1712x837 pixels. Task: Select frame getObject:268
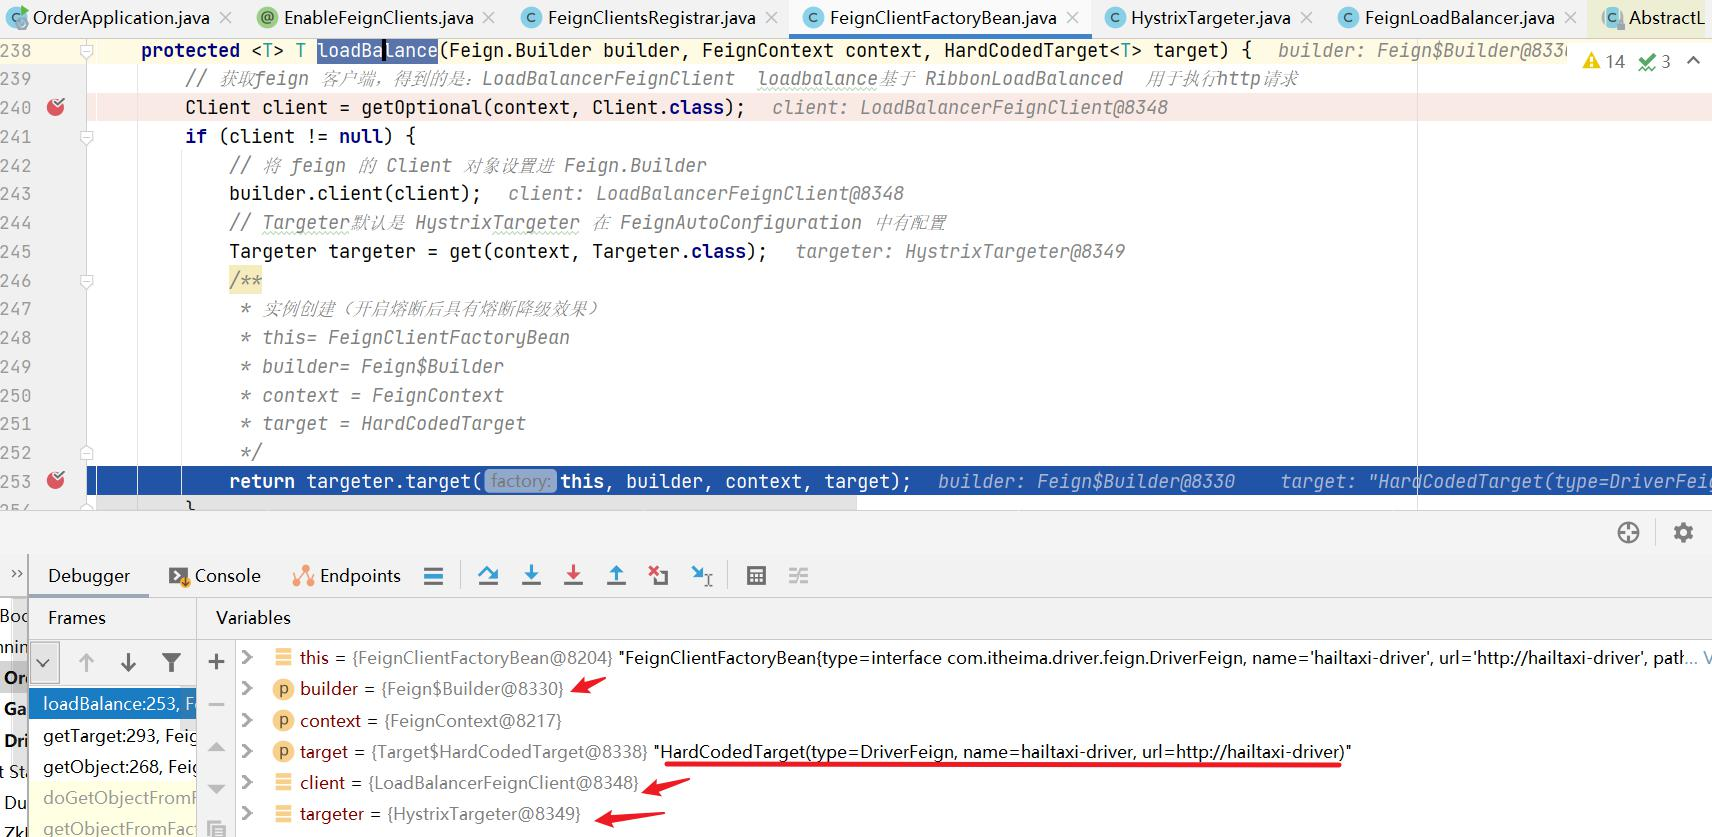click(113, 767)
